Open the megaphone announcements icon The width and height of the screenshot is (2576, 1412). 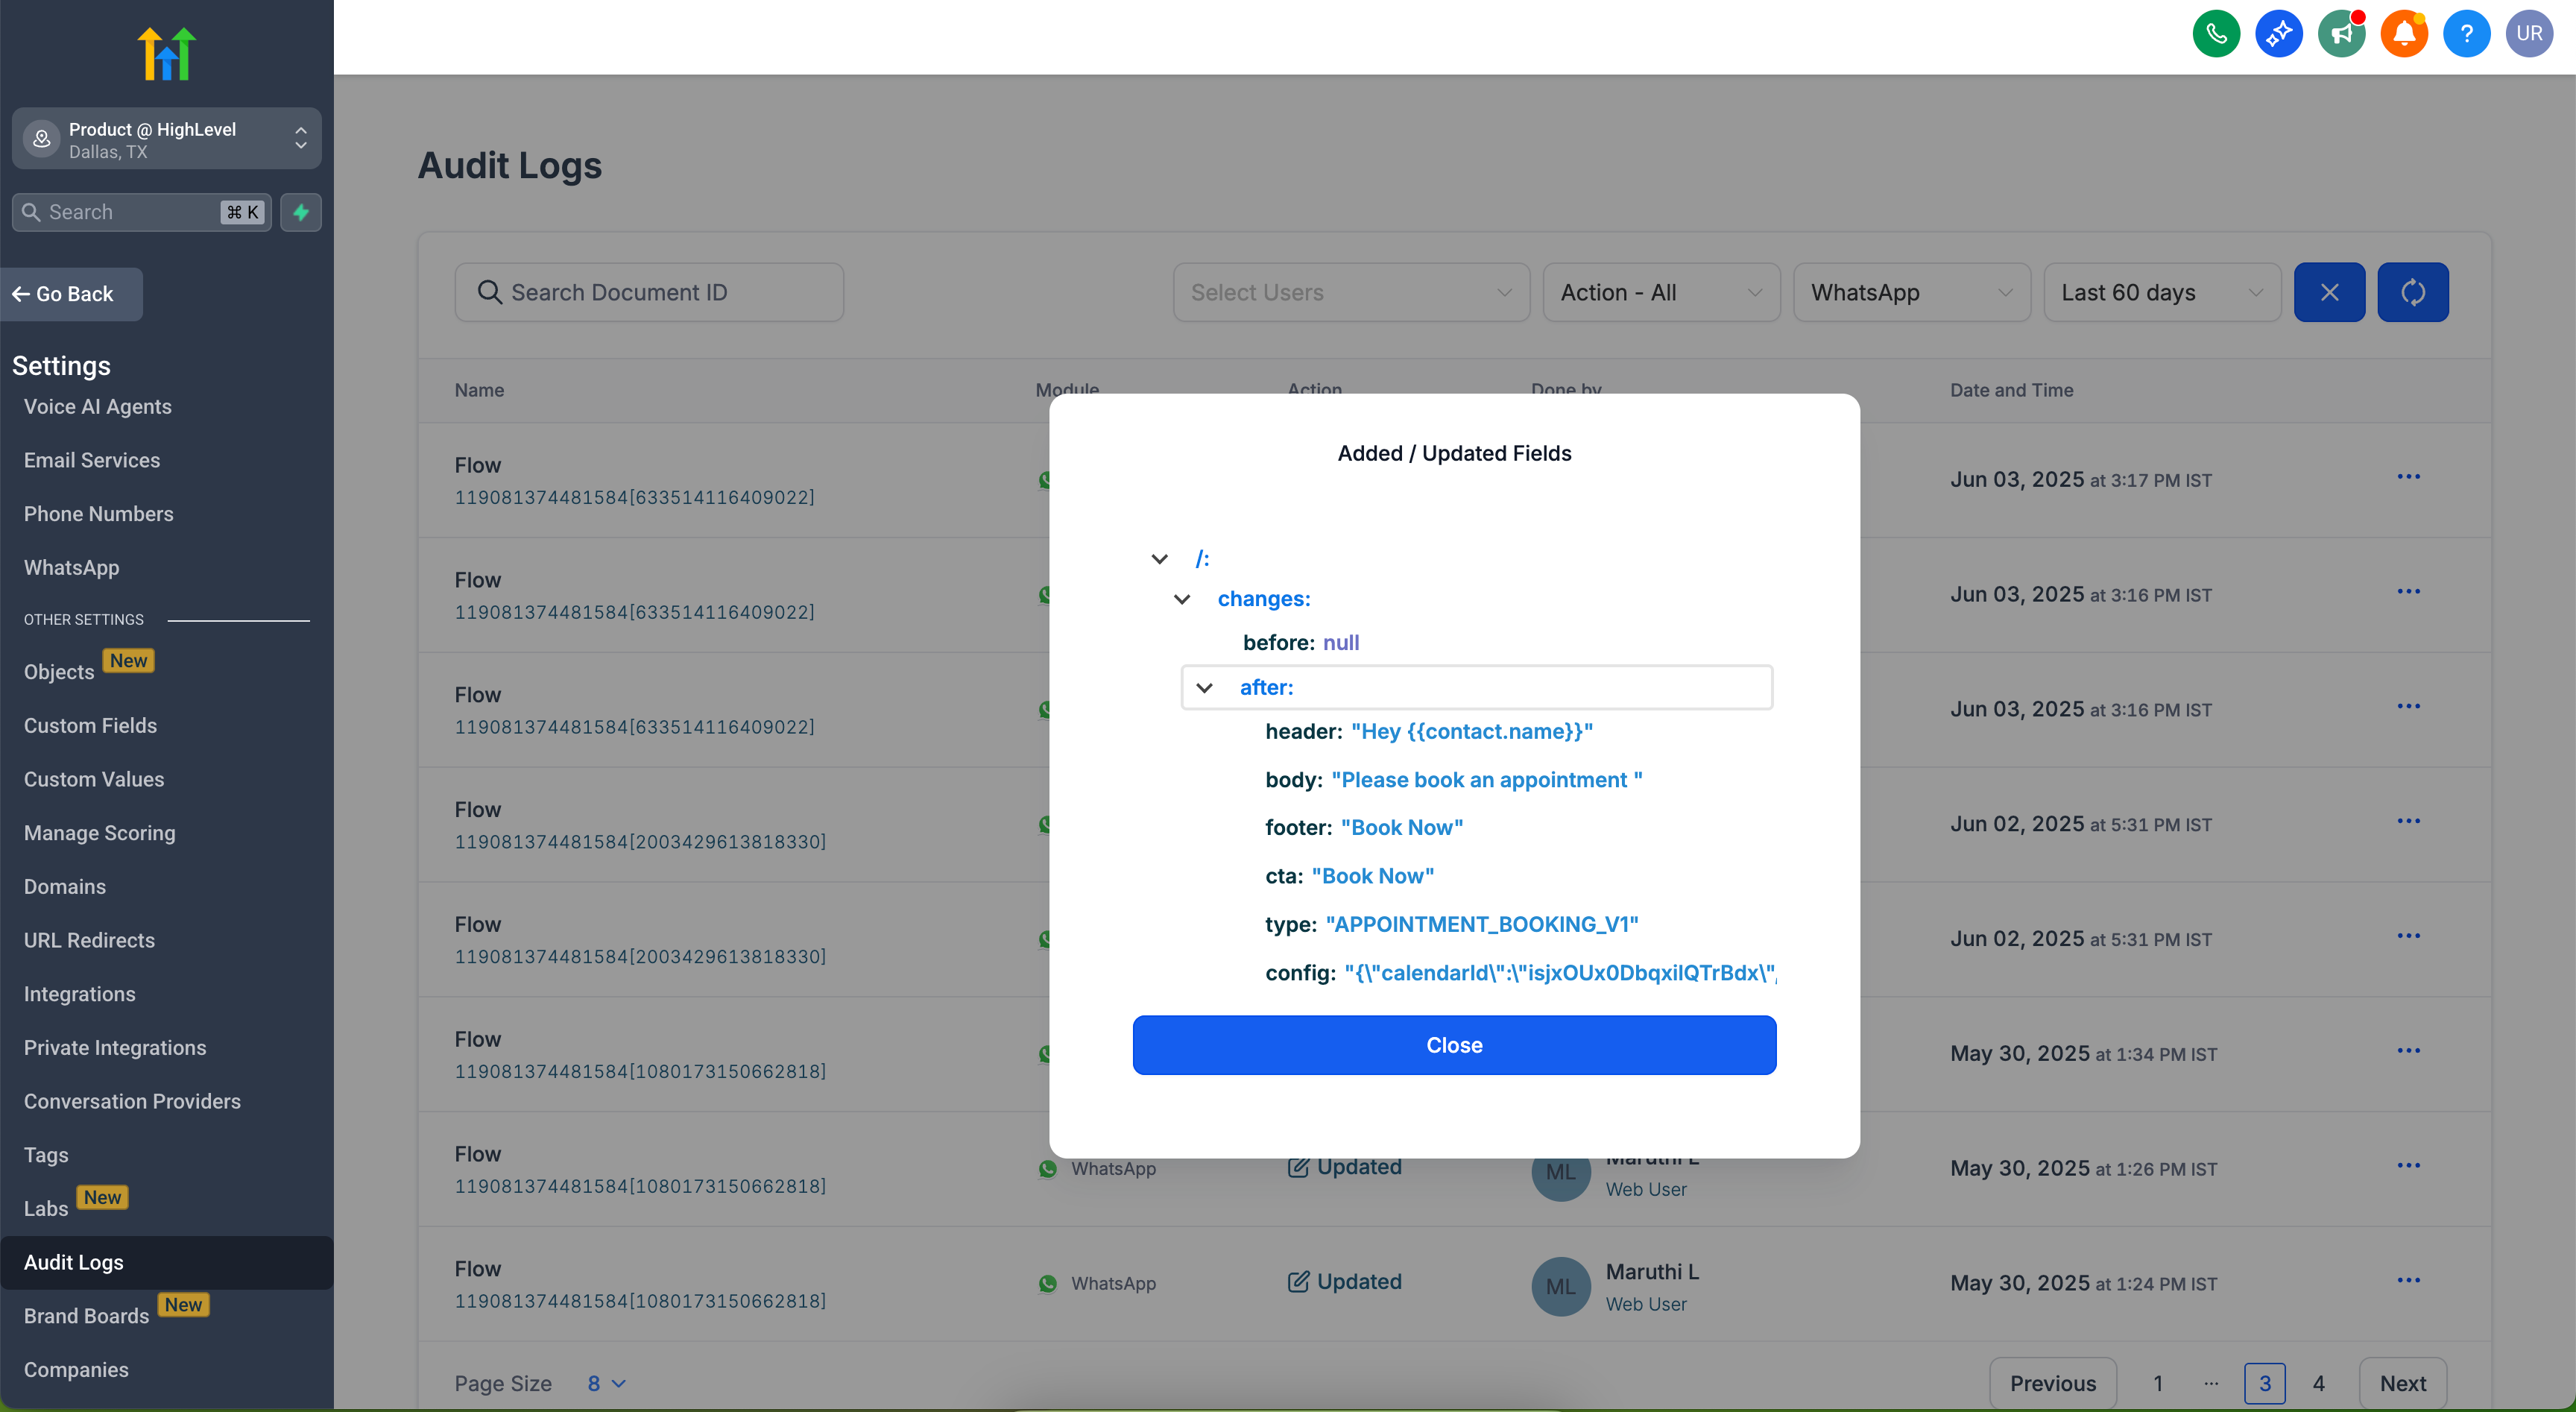tap(2341, 34)
